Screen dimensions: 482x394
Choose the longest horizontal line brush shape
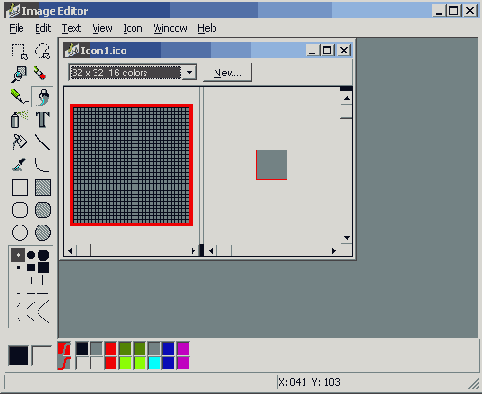pyautogui.click(x=43, y=293)
